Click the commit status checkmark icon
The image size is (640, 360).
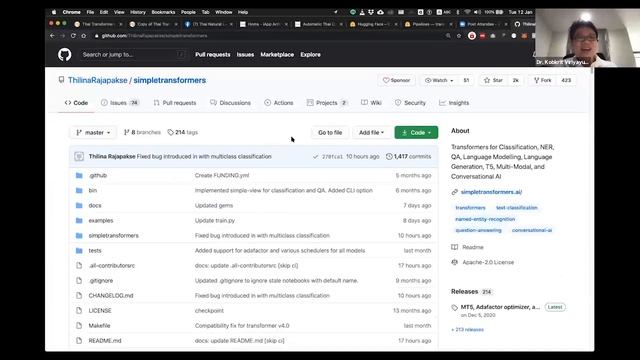click(315, 157)
